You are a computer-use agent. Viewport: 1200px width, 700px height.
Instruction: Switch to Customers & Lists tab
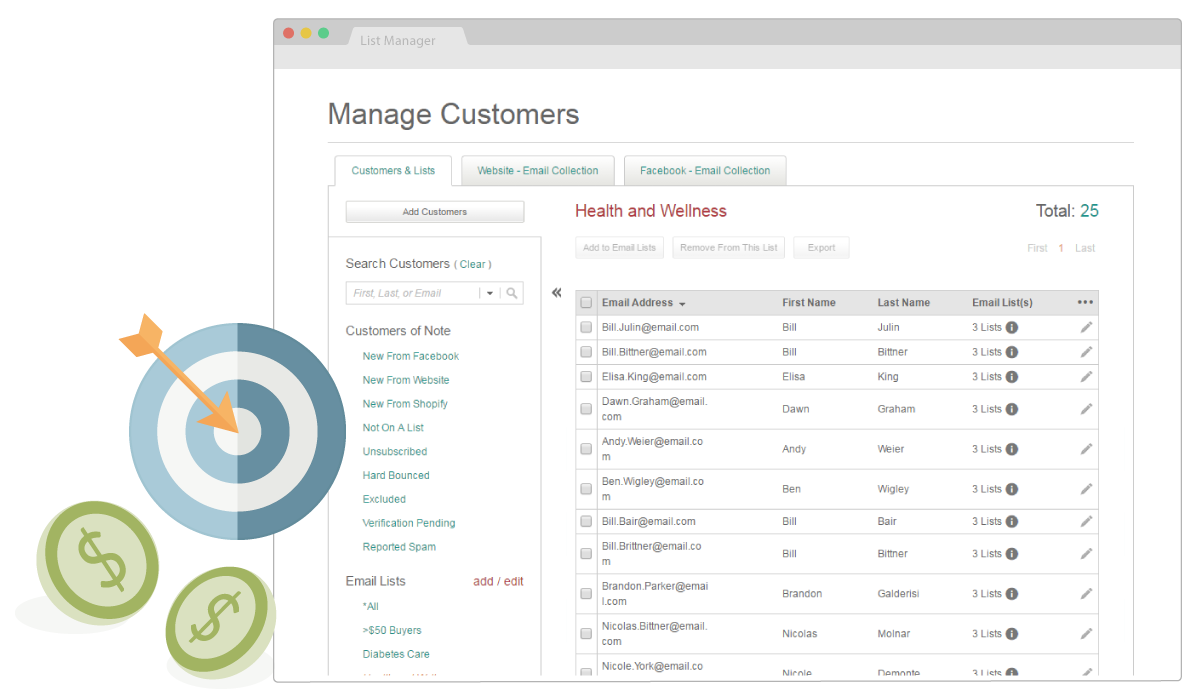(393, 171)
